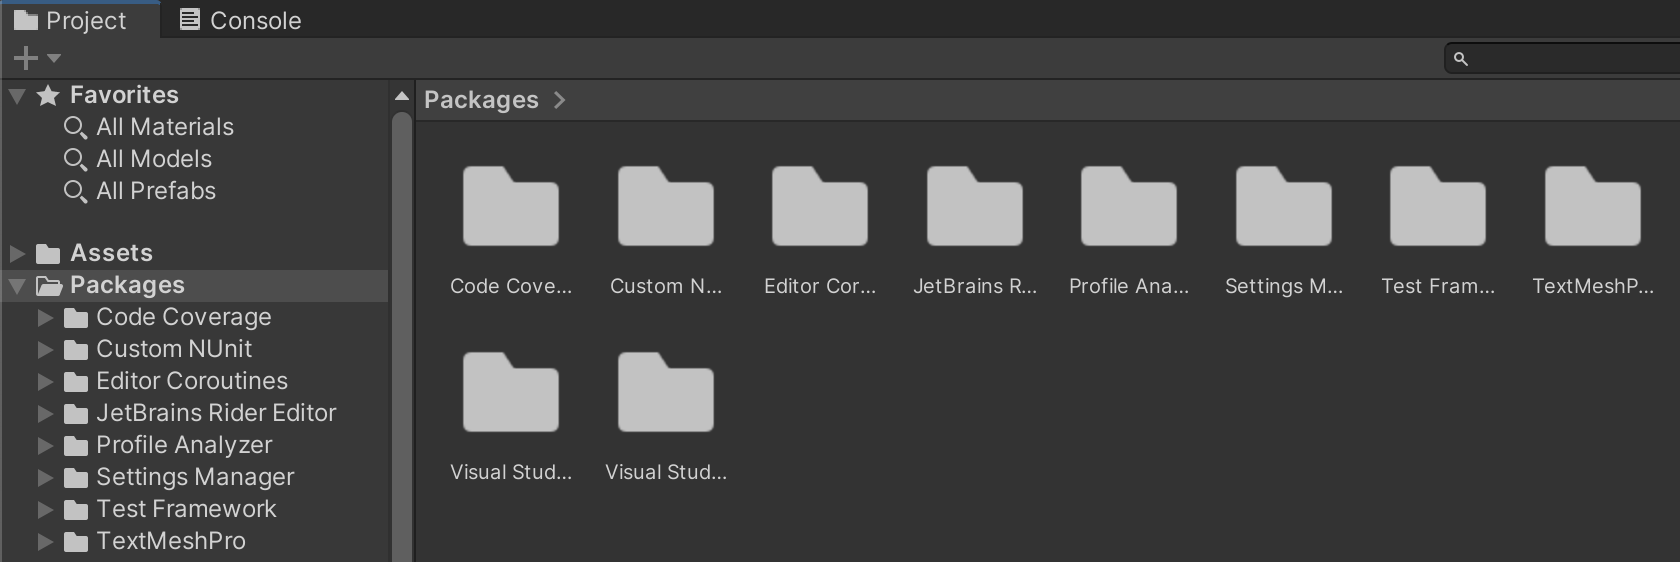Viewport: 1680px width, 562px height.
Task: Click the folder tree vertical scrollbar
Action: [402, 337]
